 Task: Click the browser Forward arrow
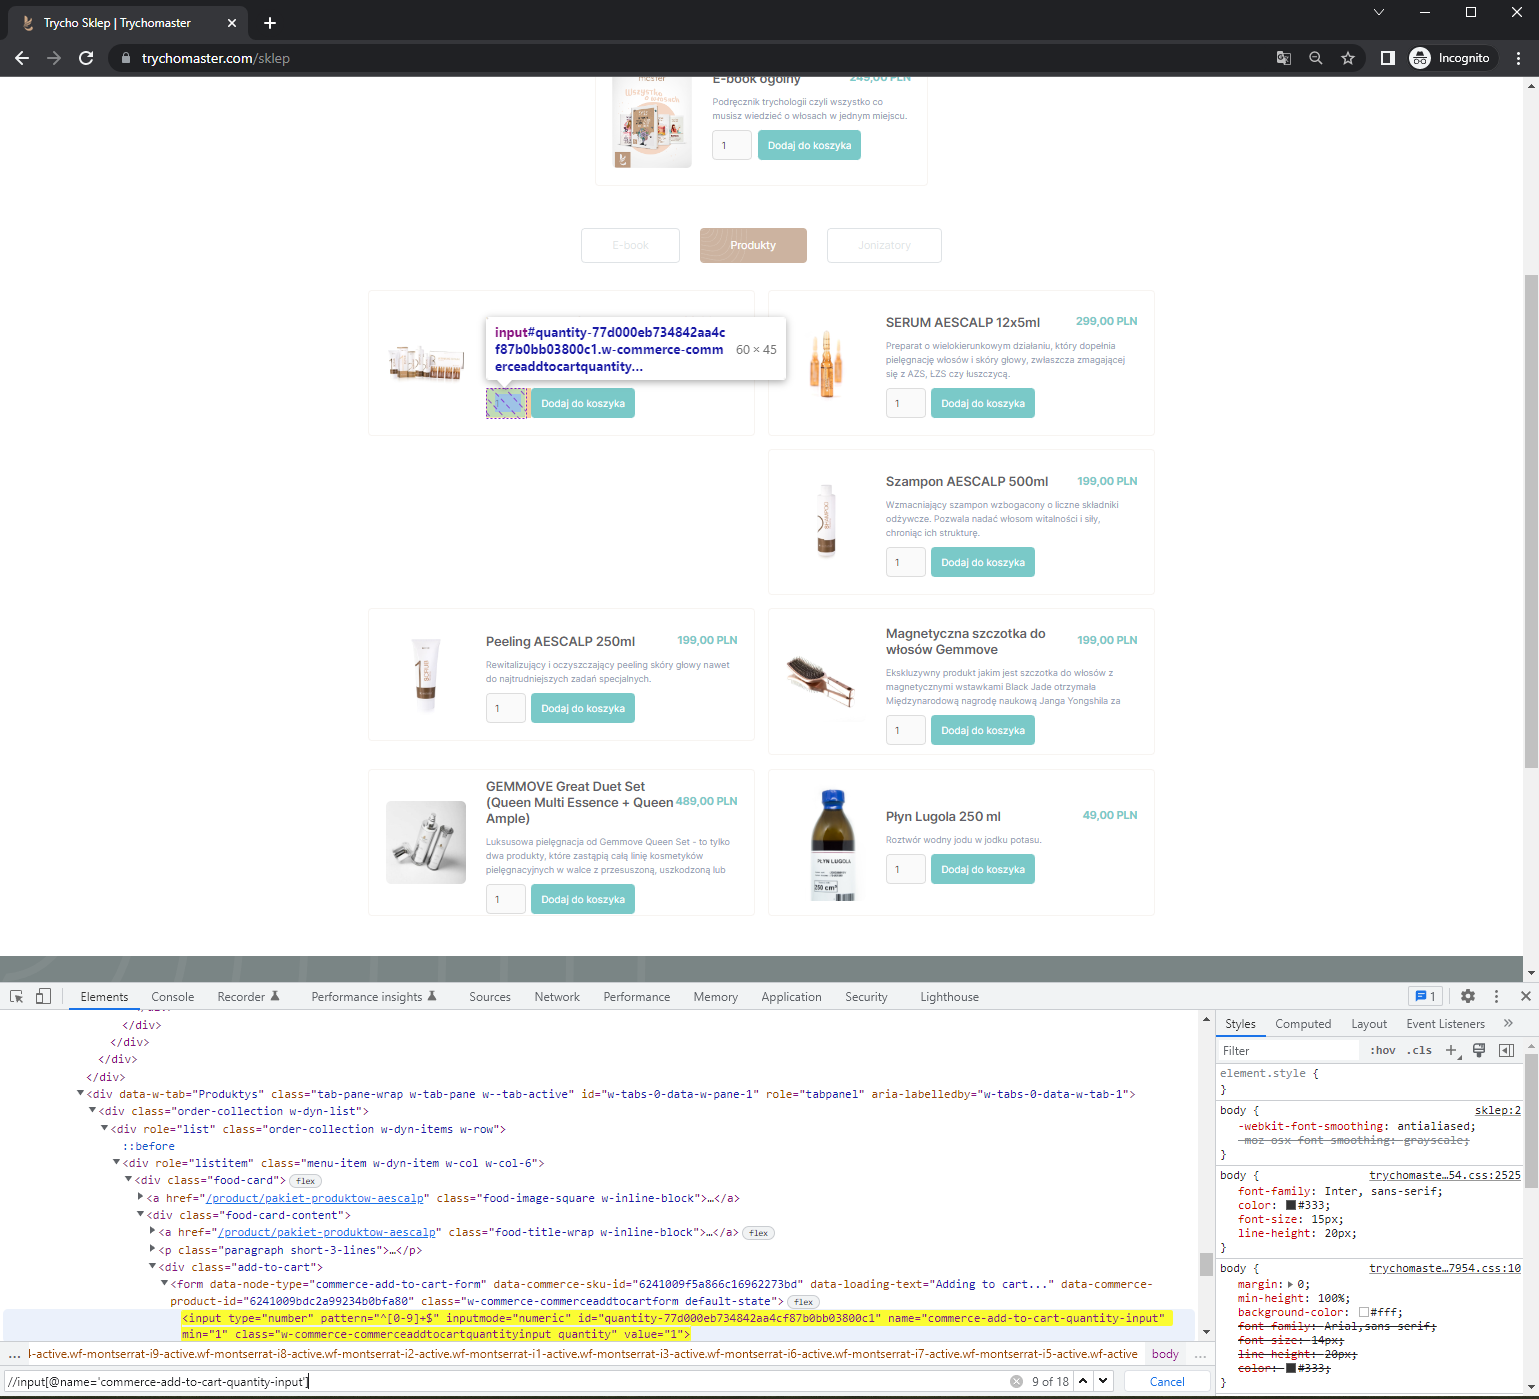[x=54, y=58]
